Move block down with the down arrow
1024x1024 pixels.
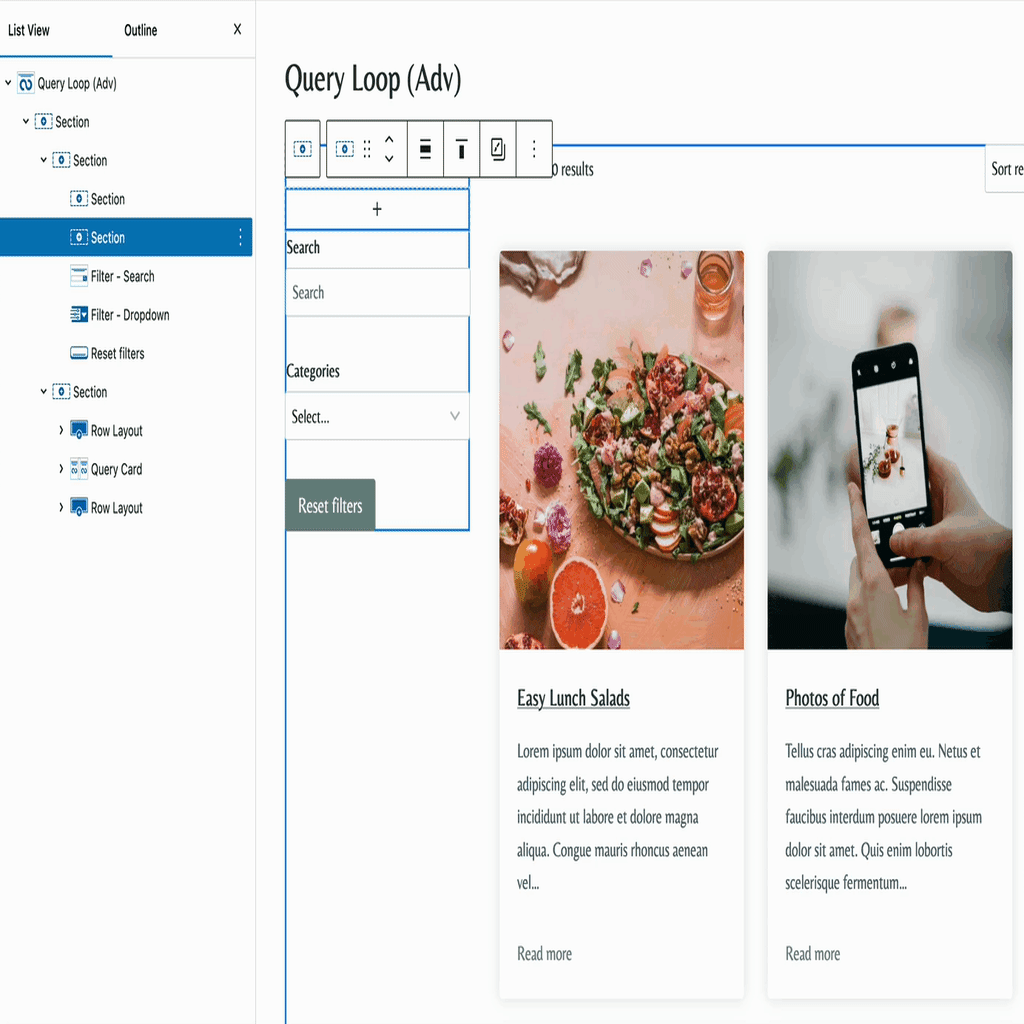(x=389, y=159)
